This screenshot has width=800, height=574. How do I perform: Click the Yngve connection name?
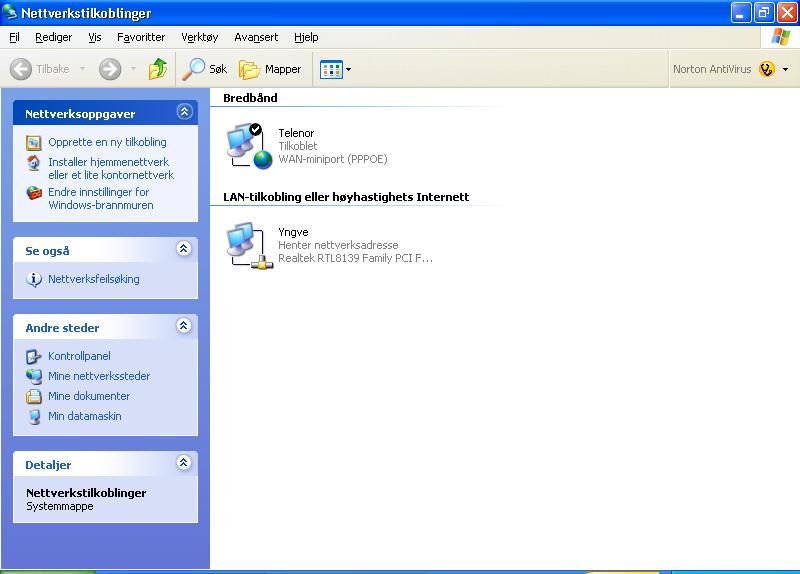[x=293, y=232]
